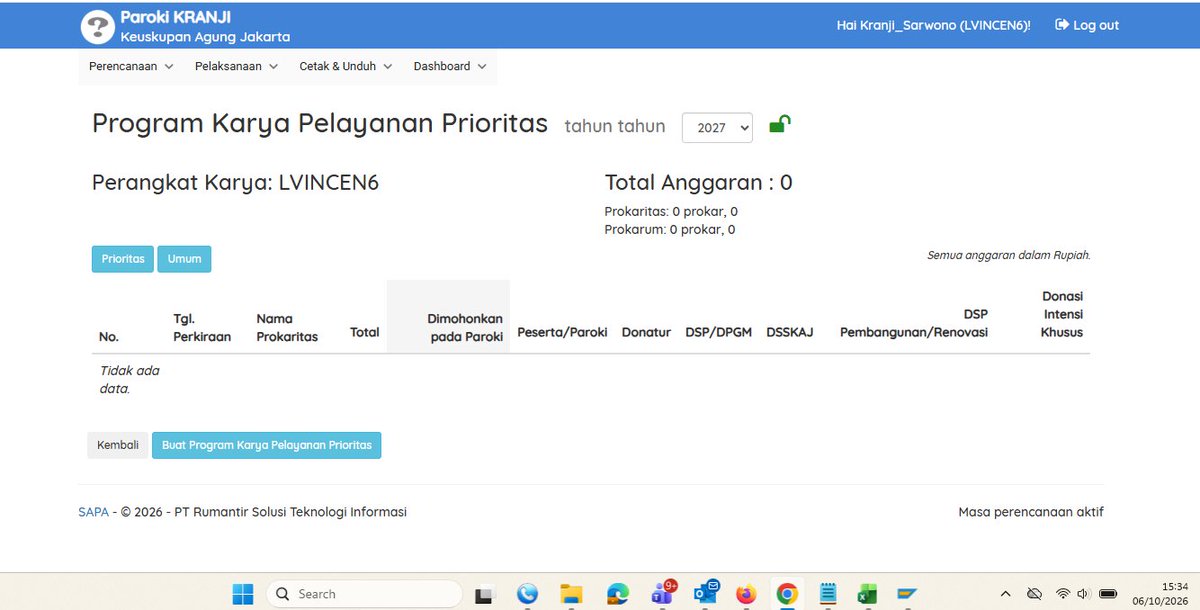Screen dimensions: 1200x610
Task: Open Task View from the taskbar
Action: [x=484, y=594]
